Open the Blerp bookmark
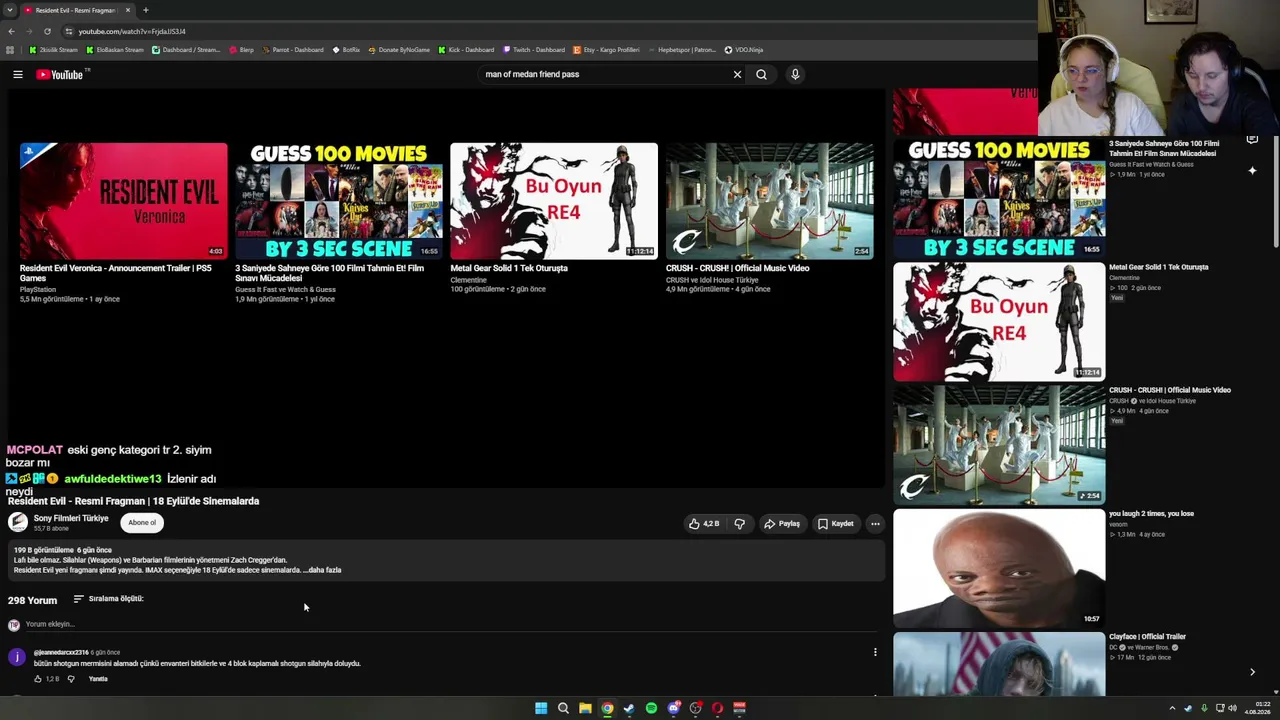This screenshot has width=1280, height=720. coord(242,50)
